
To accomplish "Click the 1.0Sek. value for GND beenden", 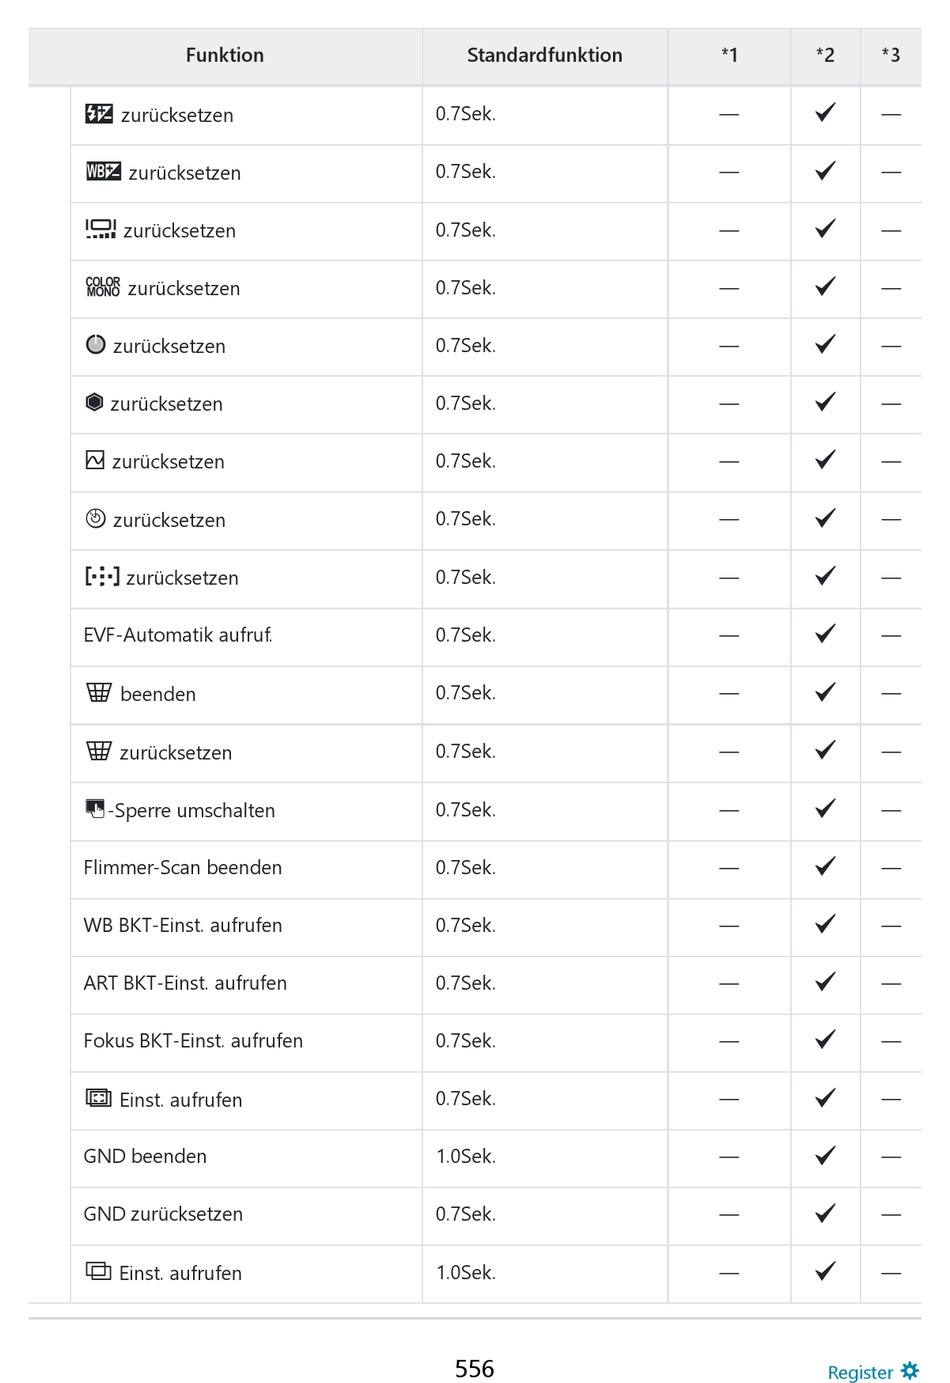I will [466, 1157].
